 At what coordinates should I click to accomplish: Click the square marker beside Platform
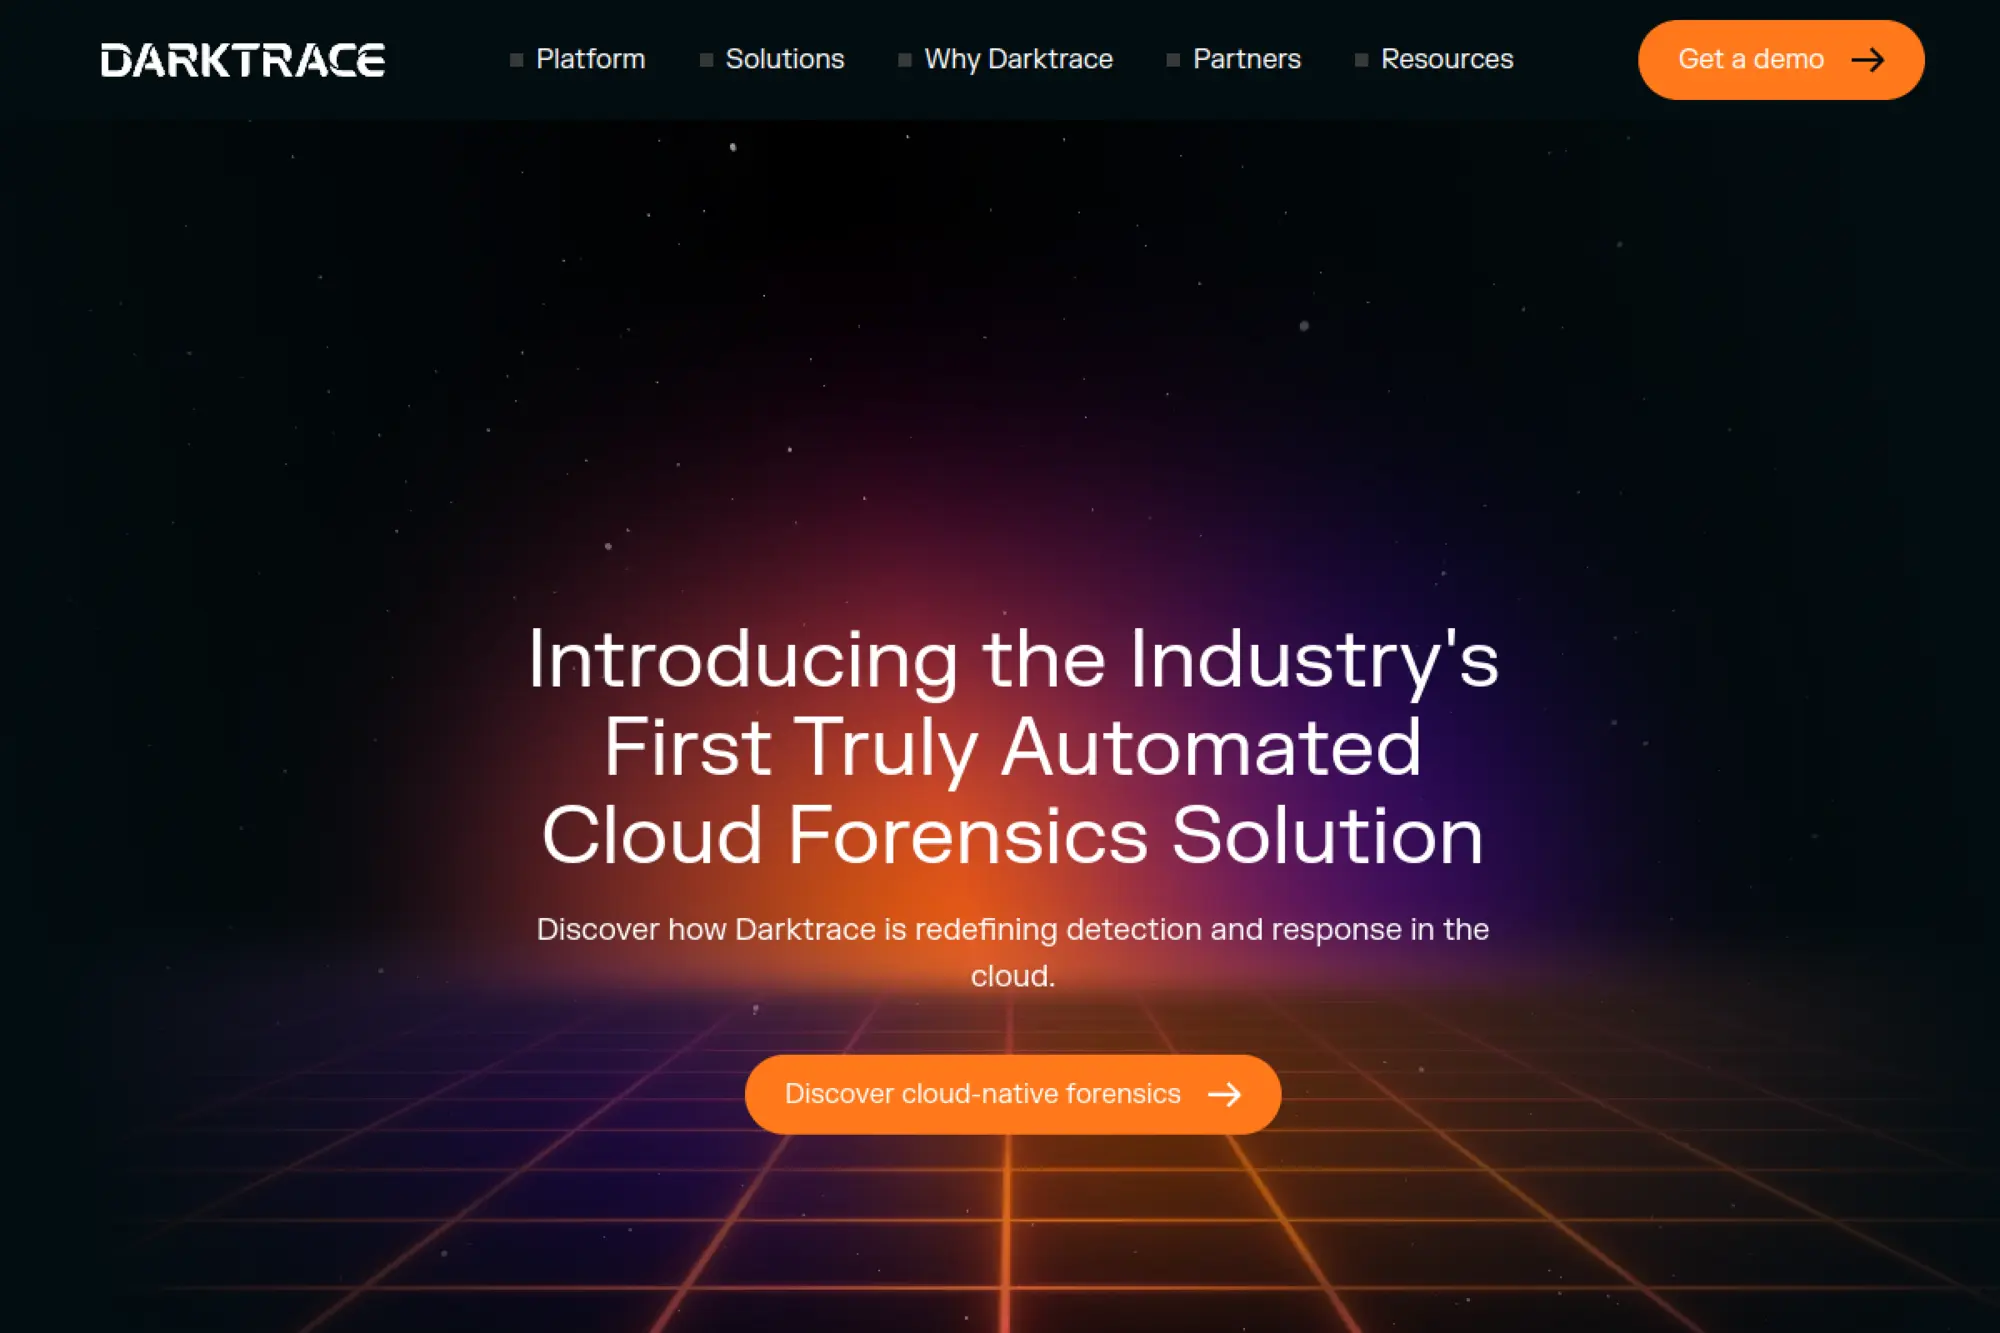516,60
